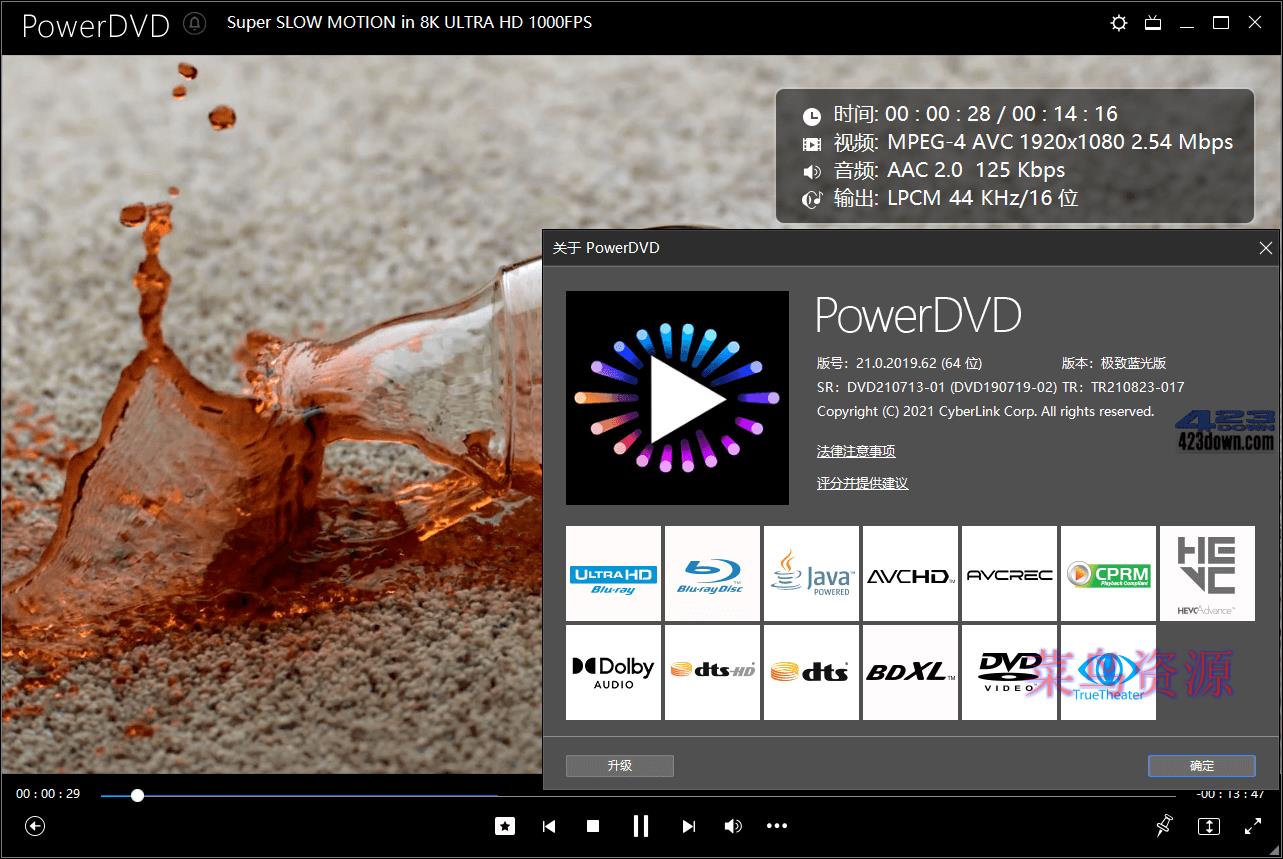The image size is (1283, 859).
Task: Open 法律注意事项 legal notice link
Action: pos(856,451)
